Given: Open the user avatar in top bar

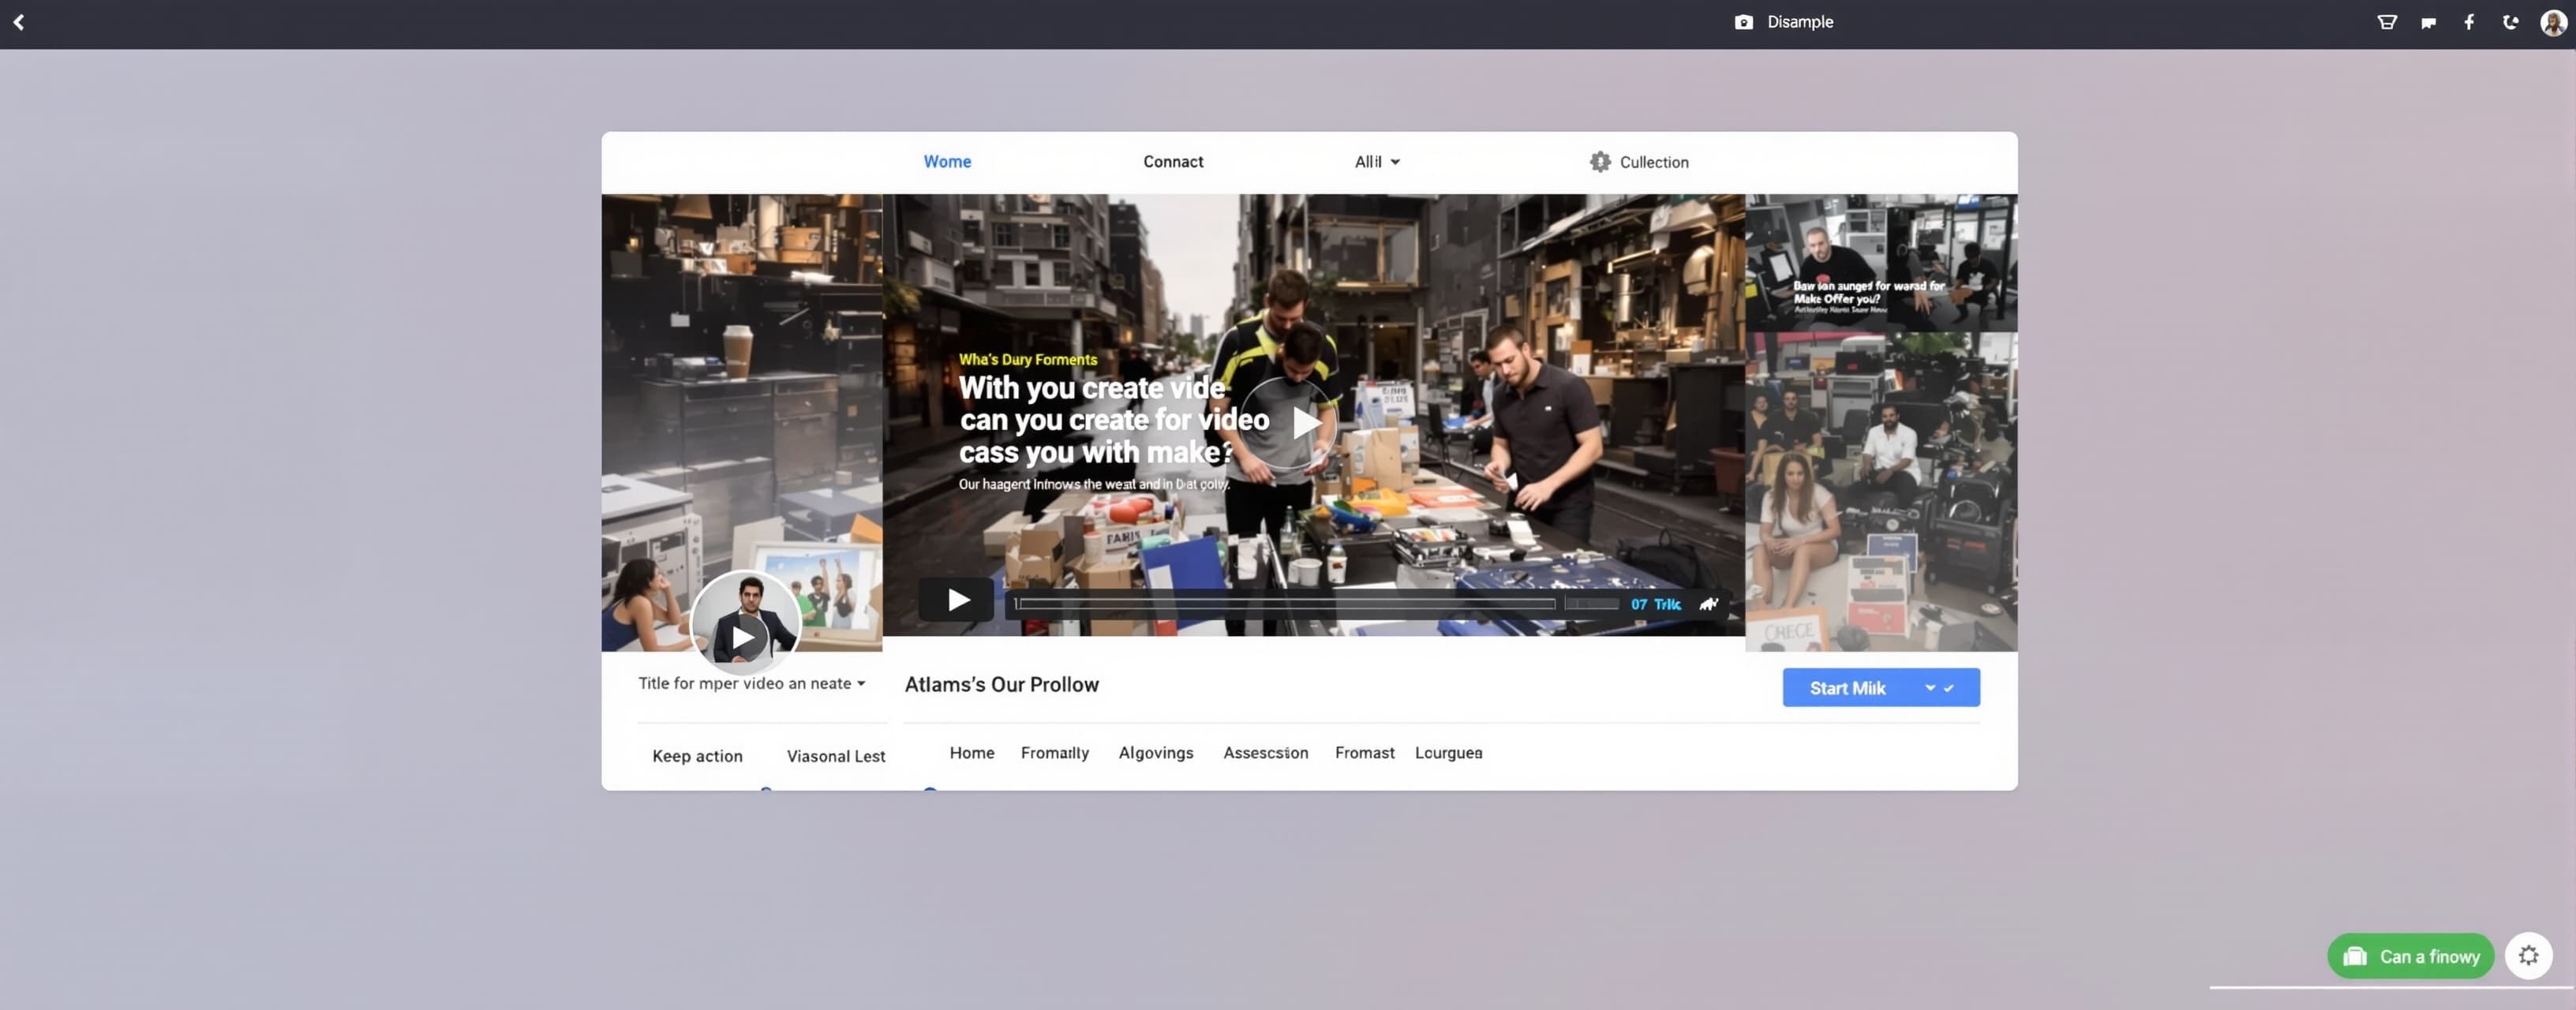Looking at the screenshot, I should (2553, 22).
